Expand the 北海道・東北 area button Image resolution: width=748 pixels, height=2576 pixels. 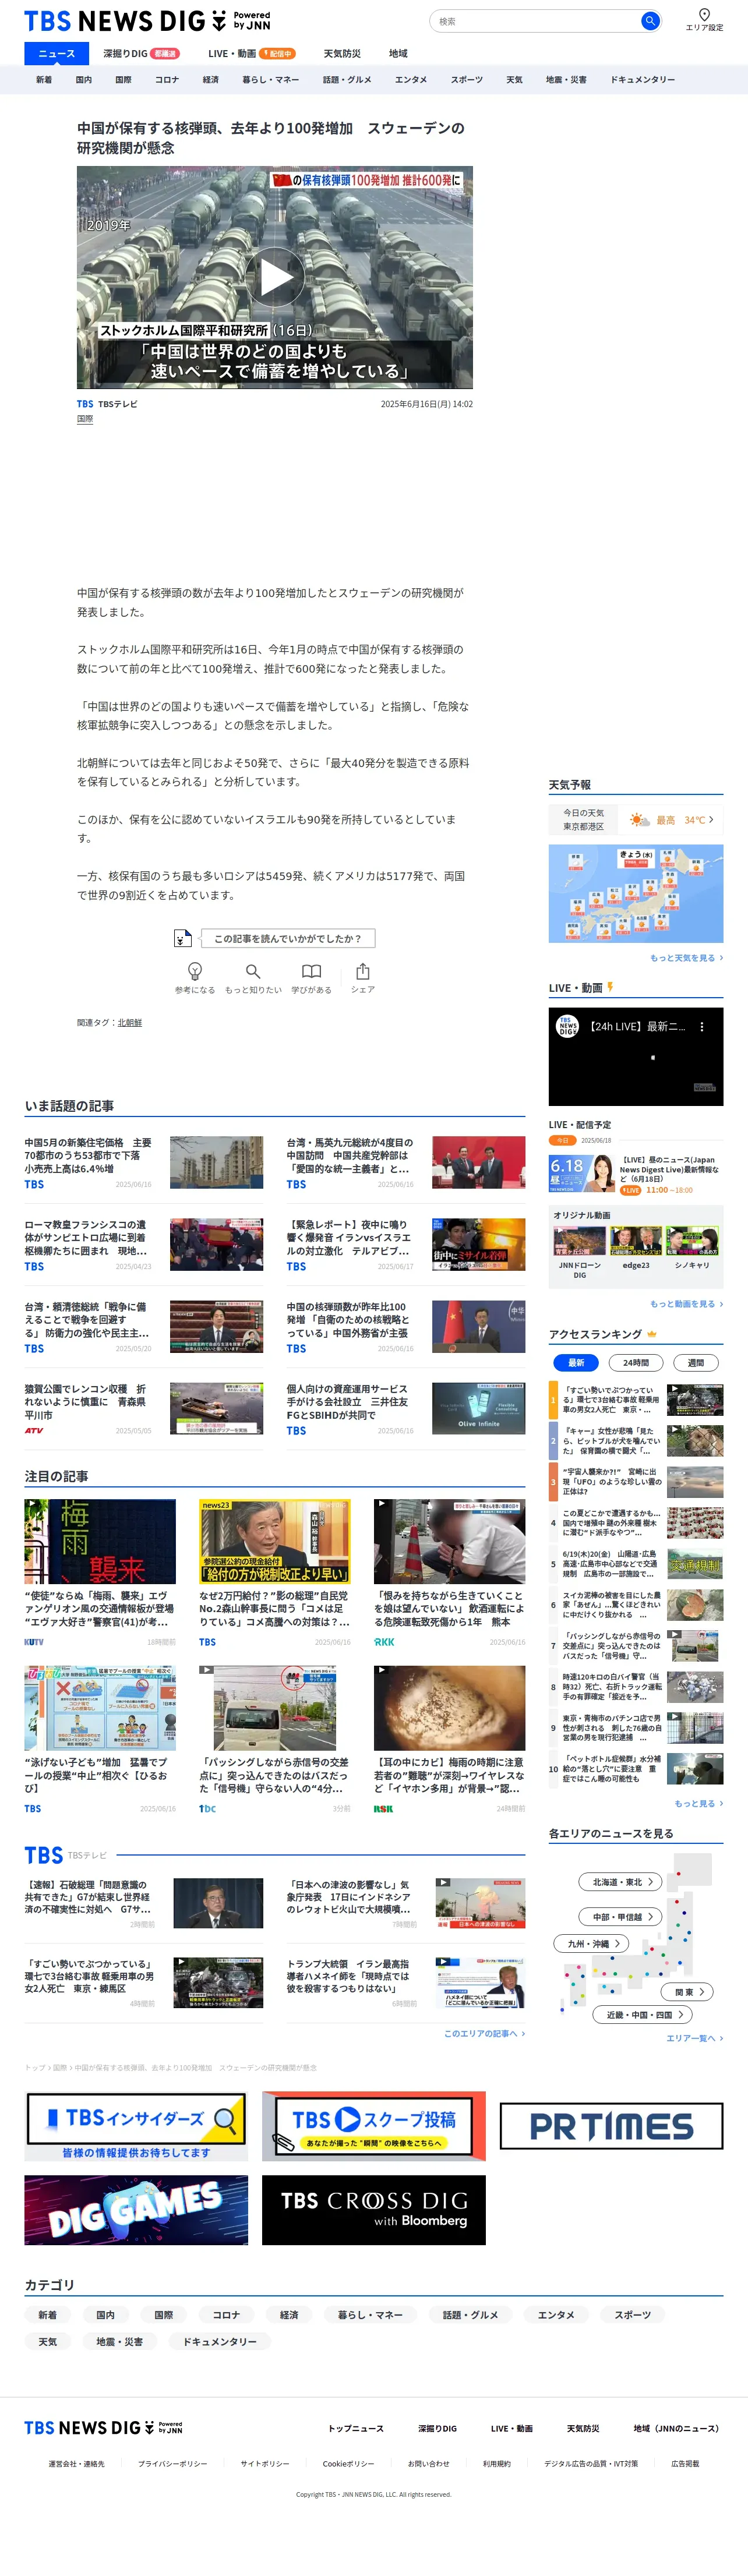(x=620, y=1881)
